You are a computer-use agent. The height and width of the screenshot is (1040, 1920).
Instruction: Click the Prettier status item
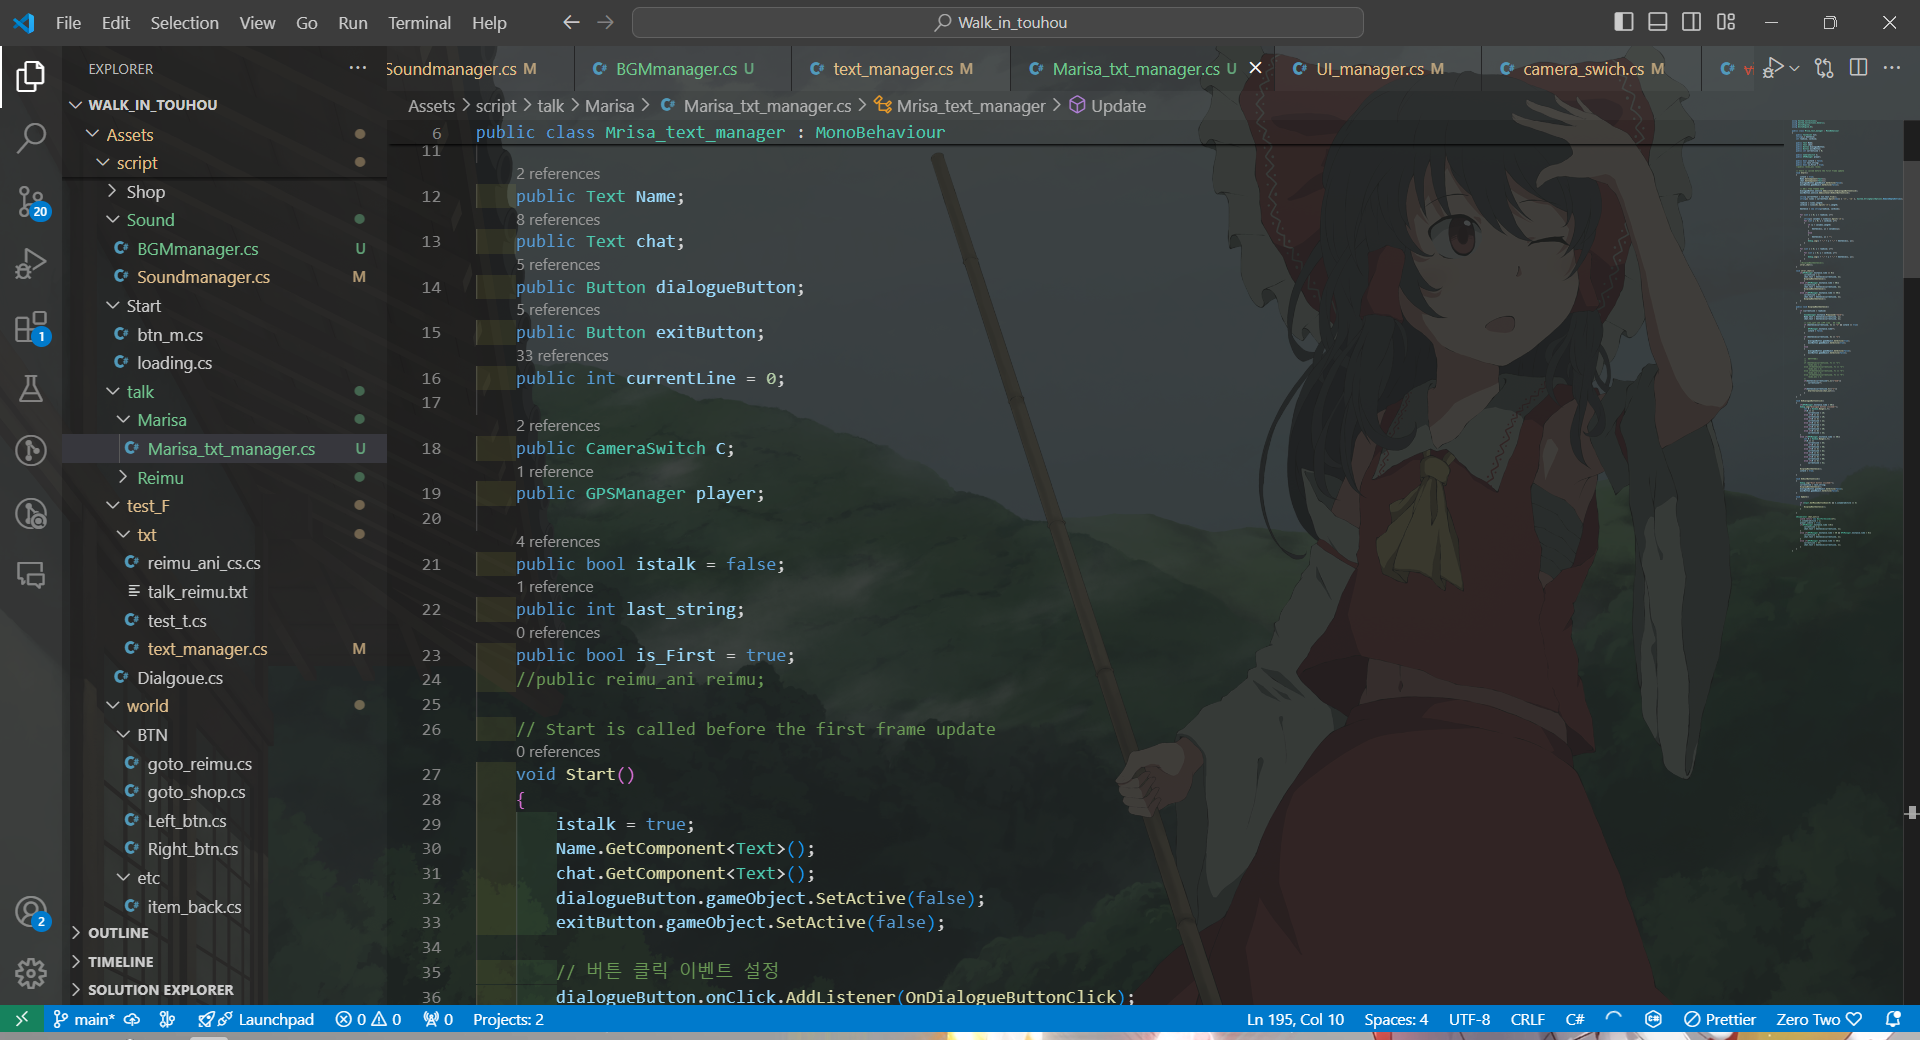click(1720, 1019)
